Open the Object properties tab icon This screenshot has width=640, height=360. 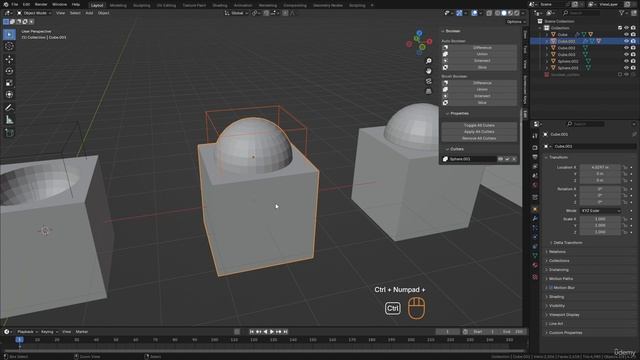(x=535, y=209)
